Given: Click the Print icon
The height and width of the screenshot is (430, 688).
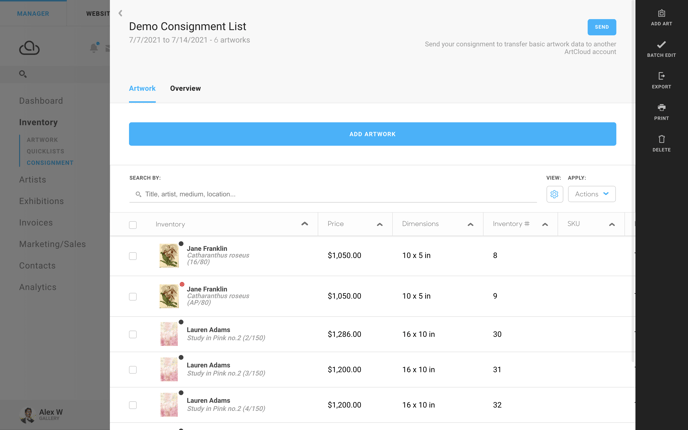Looking at the screenshot, I should pos(661,108).
